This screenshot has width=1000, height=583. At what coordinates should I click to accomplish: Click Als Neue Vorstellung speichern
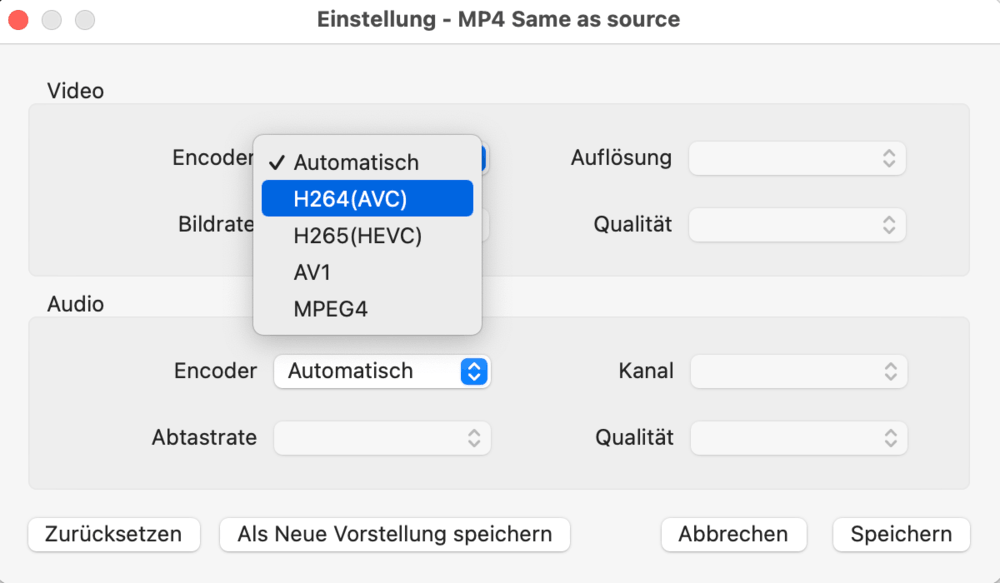(x=394, y=534)
